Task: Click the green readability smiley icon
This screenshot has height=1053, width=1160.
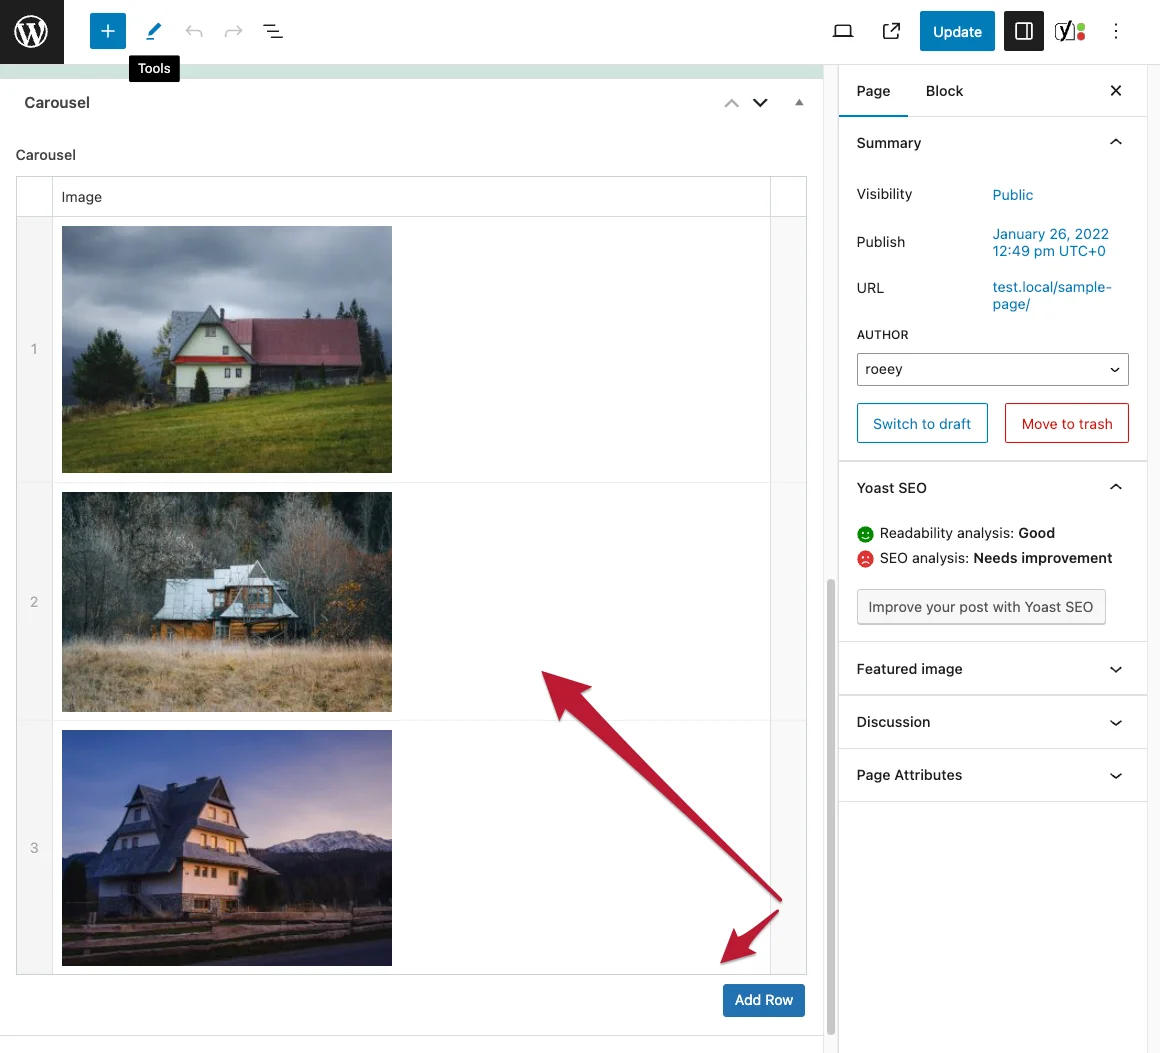Action: [865, 534]
